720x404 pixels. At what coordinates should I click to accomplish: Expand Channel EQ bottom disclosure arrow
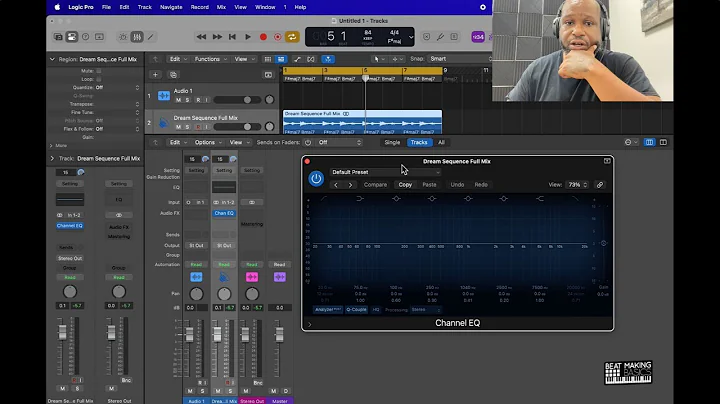309,324
